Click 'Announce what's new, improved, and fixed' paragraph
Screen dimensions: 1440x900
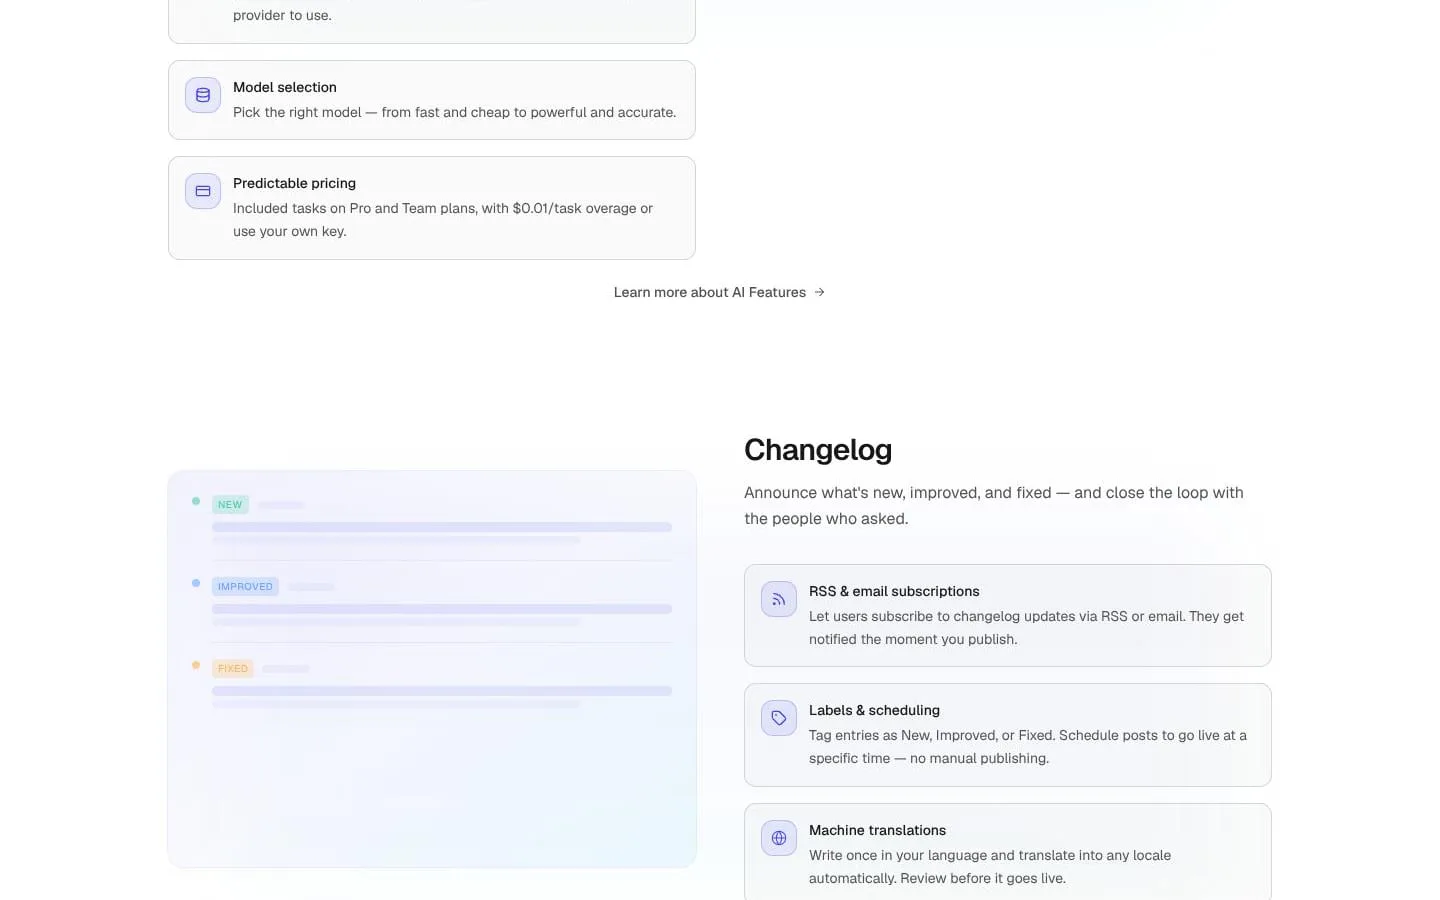[x=994, y=506]
